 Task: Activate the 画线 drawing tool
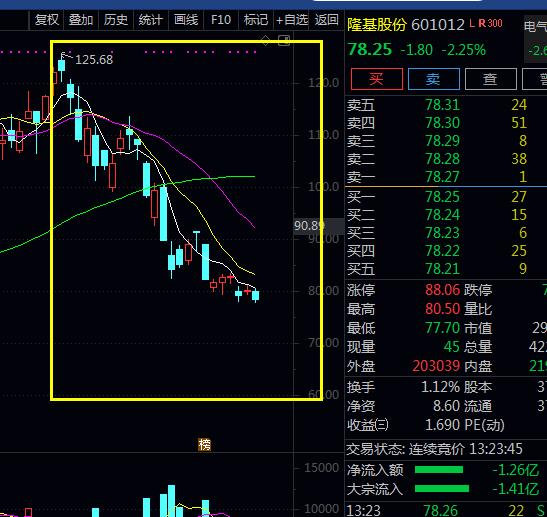[186, 20]
